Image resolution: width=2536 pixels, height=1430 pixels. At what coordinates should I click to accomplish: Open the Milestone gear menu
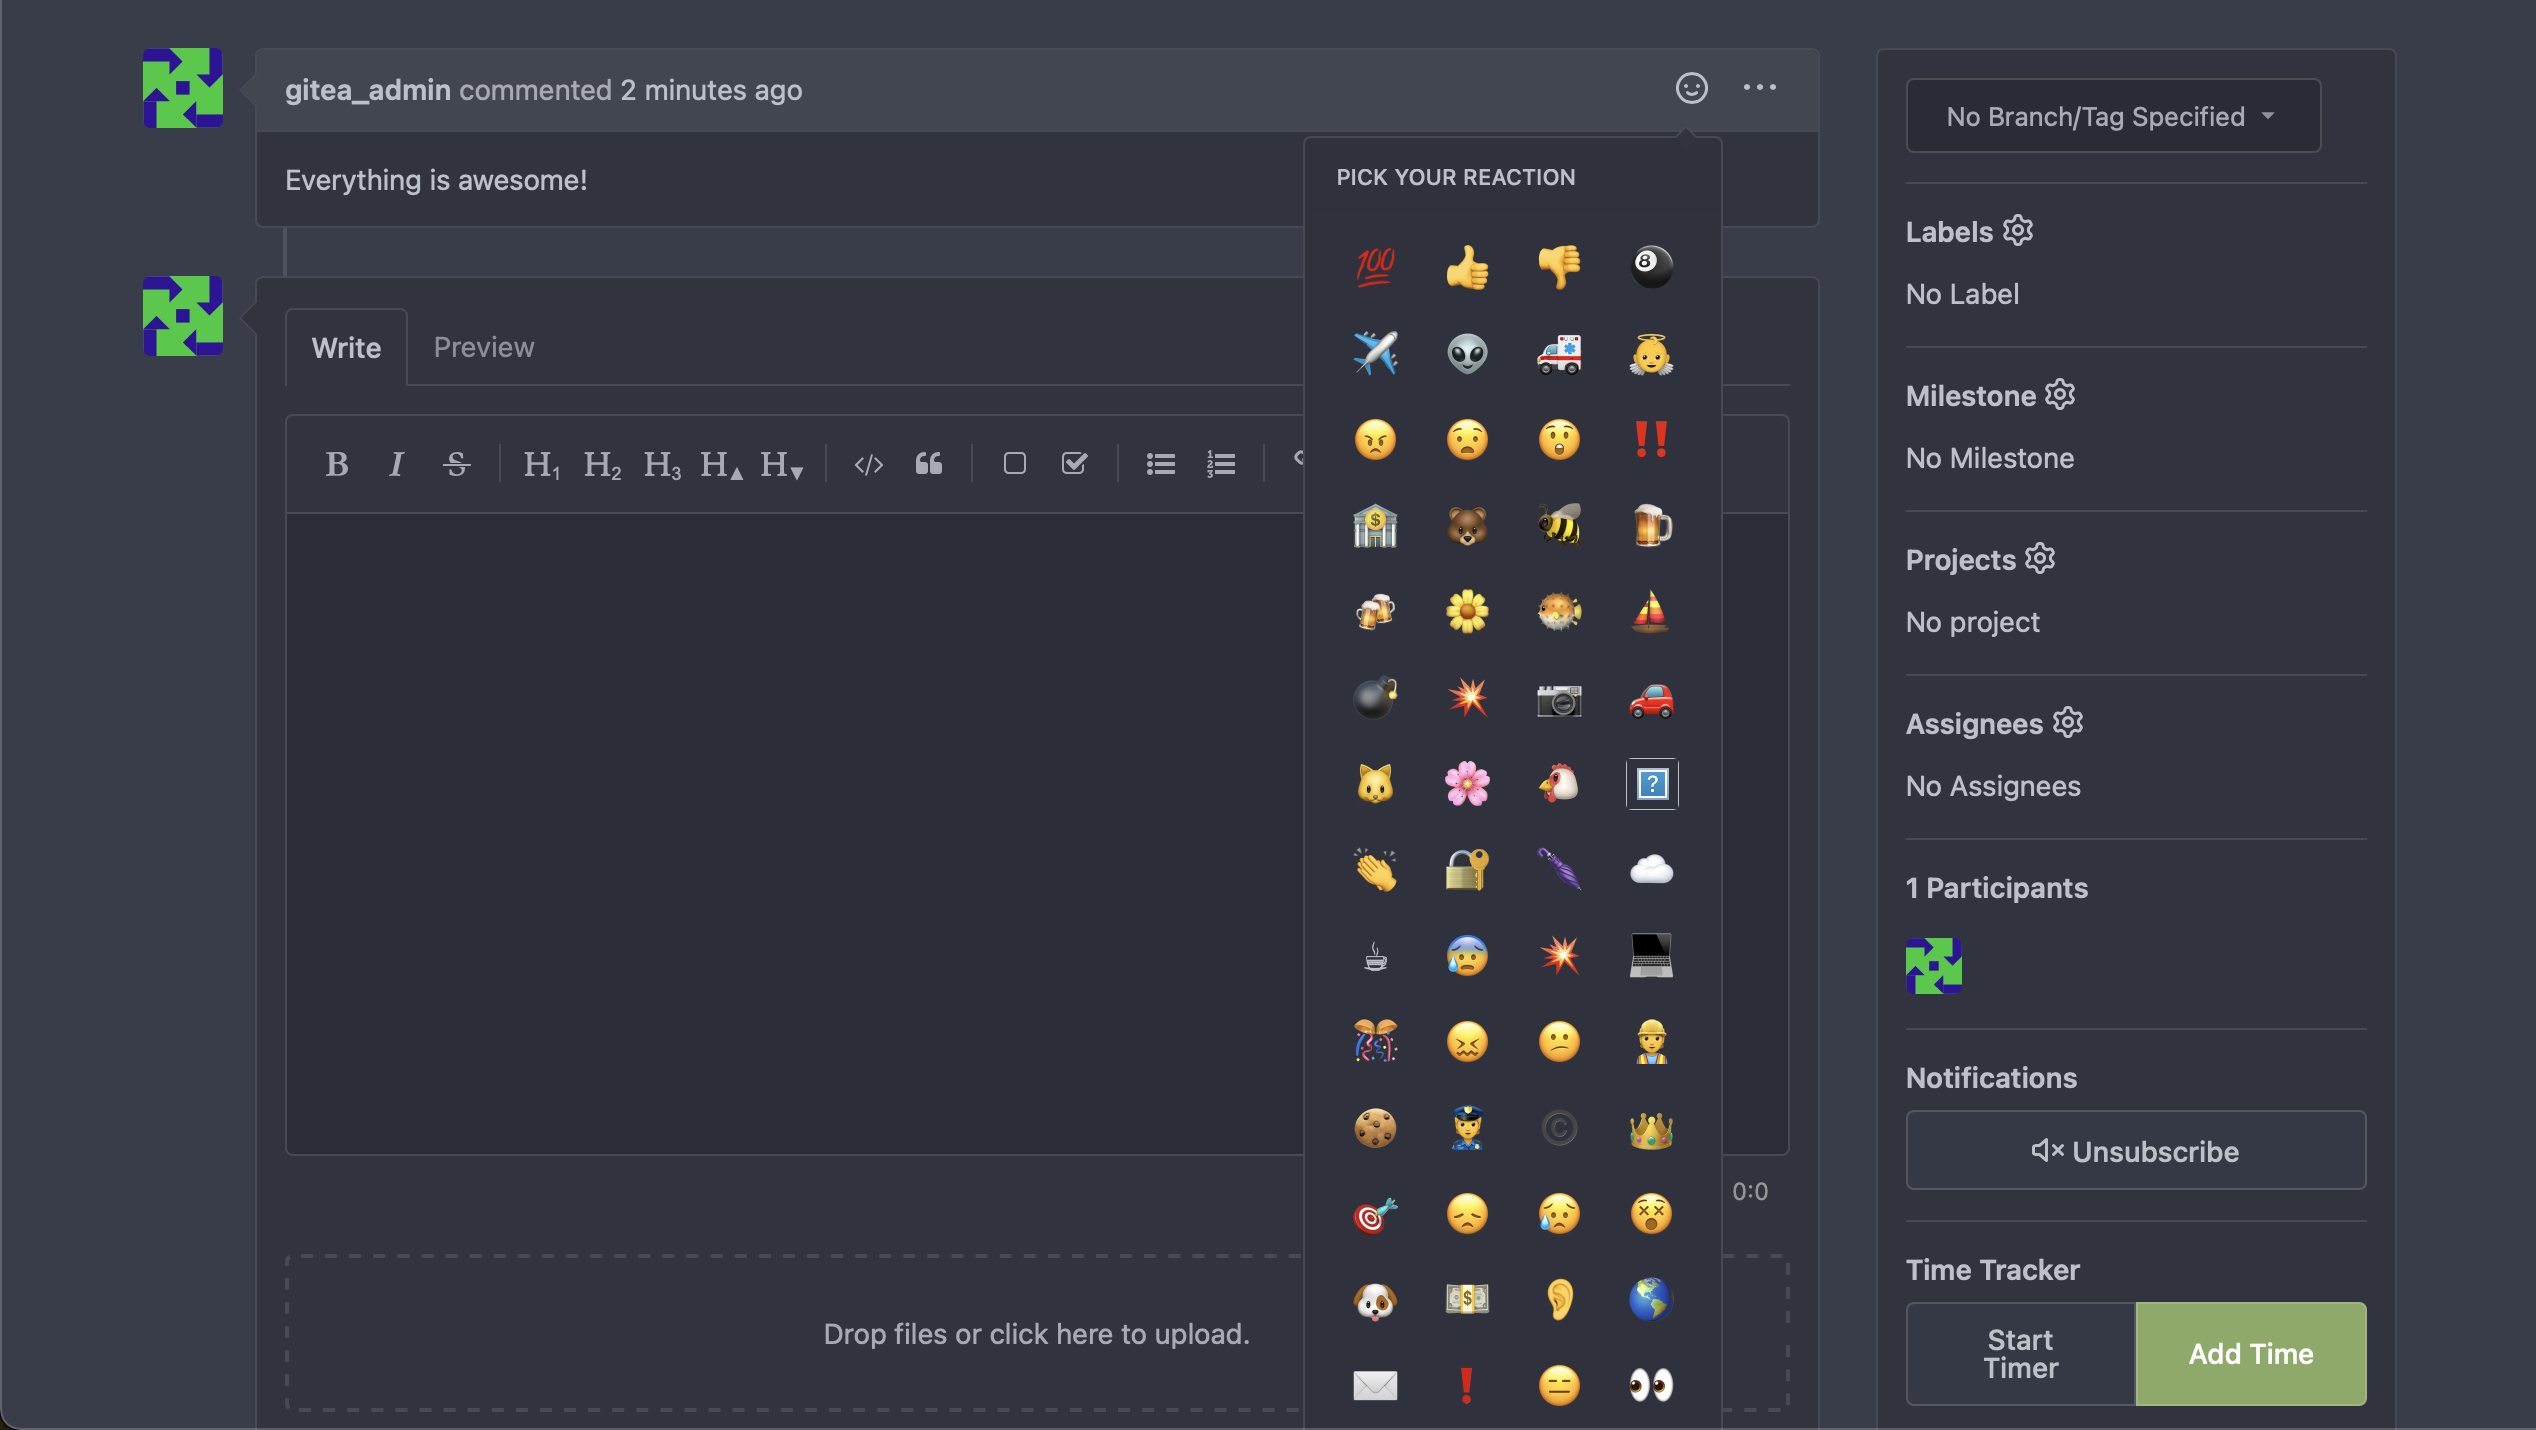[x=2060, y=395]
